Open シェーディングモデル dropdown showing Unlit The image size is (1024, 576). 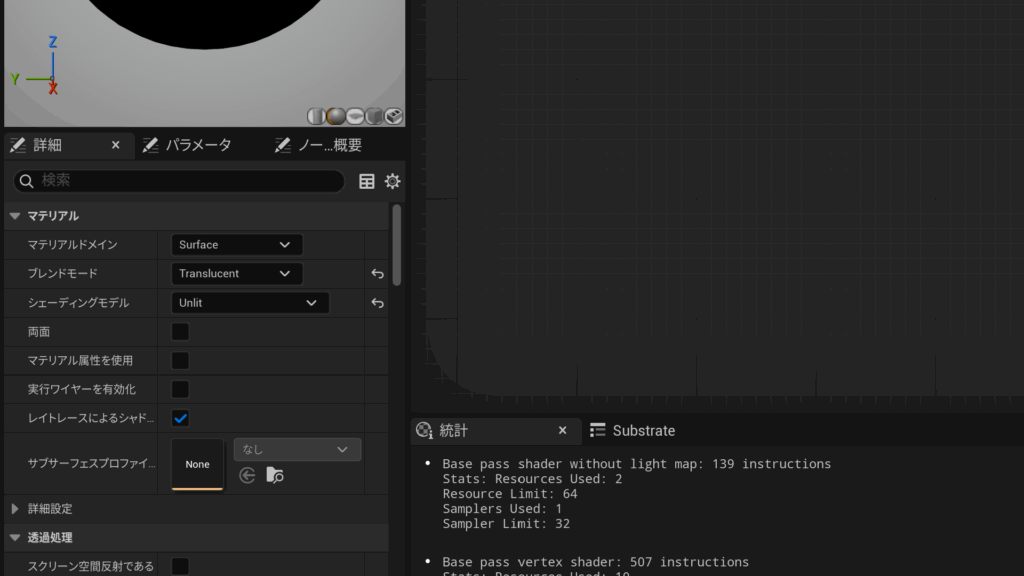pyautogui.click(x=250, y=303)
